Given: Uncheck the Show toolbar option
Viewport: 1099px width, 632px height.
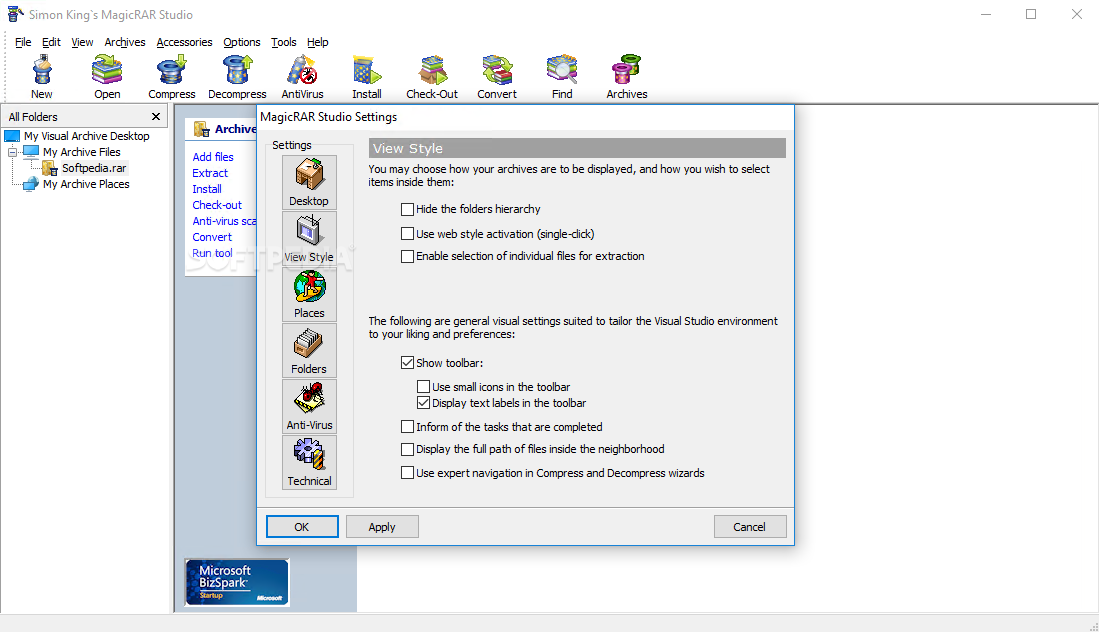Looking at the screenshot, I should tap(407, 362).
